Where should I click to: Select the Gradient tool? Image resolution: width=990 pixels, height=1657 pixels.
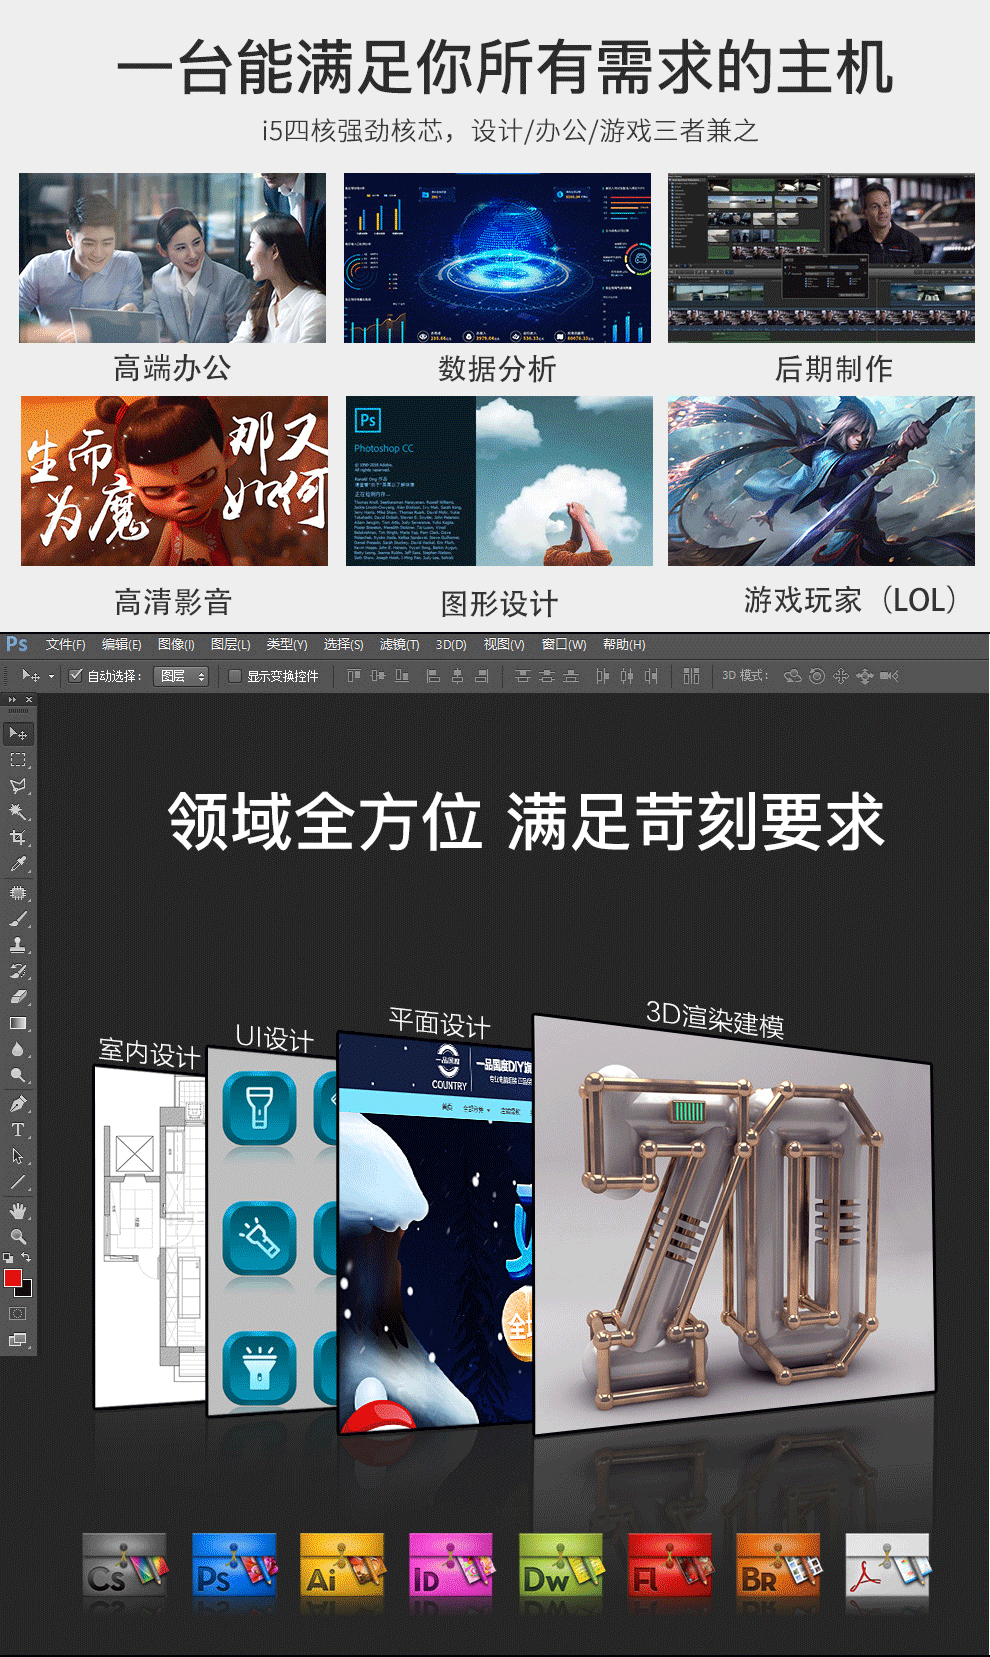coord(18,1023)
